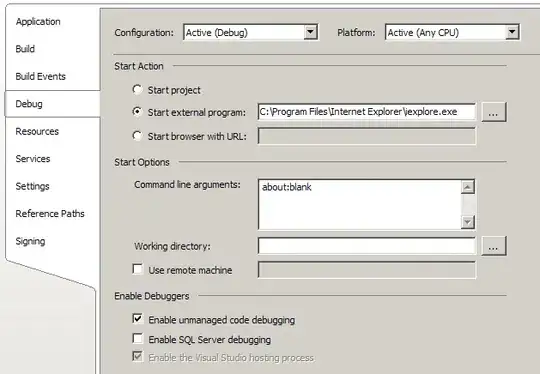Enable the Use remote machine checkbox
The width and height of the screenshot is (540, 374).
click(x=138, y=269)
